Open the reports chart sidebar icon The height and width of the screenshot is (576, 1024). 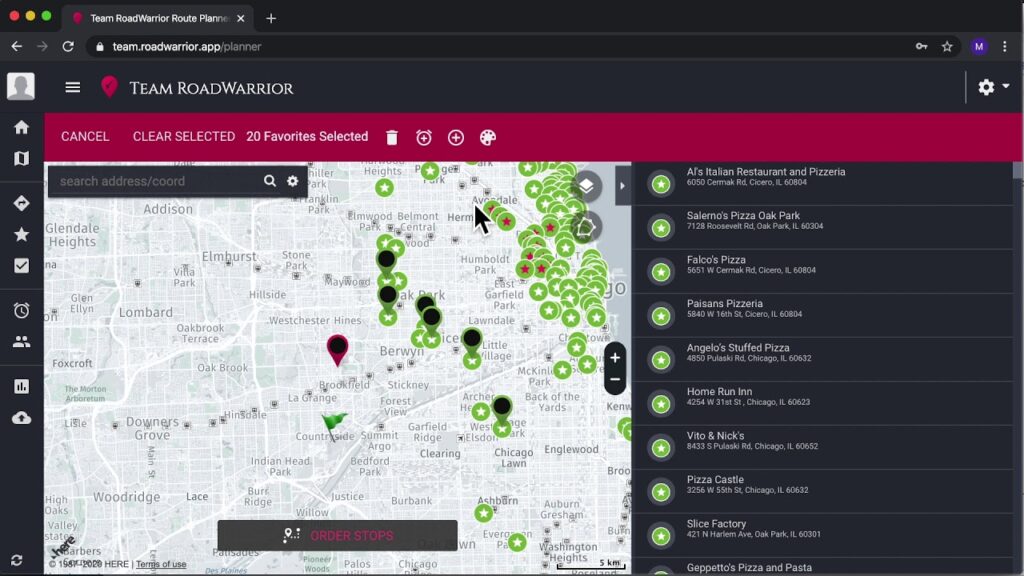click(x=22, y=387)
